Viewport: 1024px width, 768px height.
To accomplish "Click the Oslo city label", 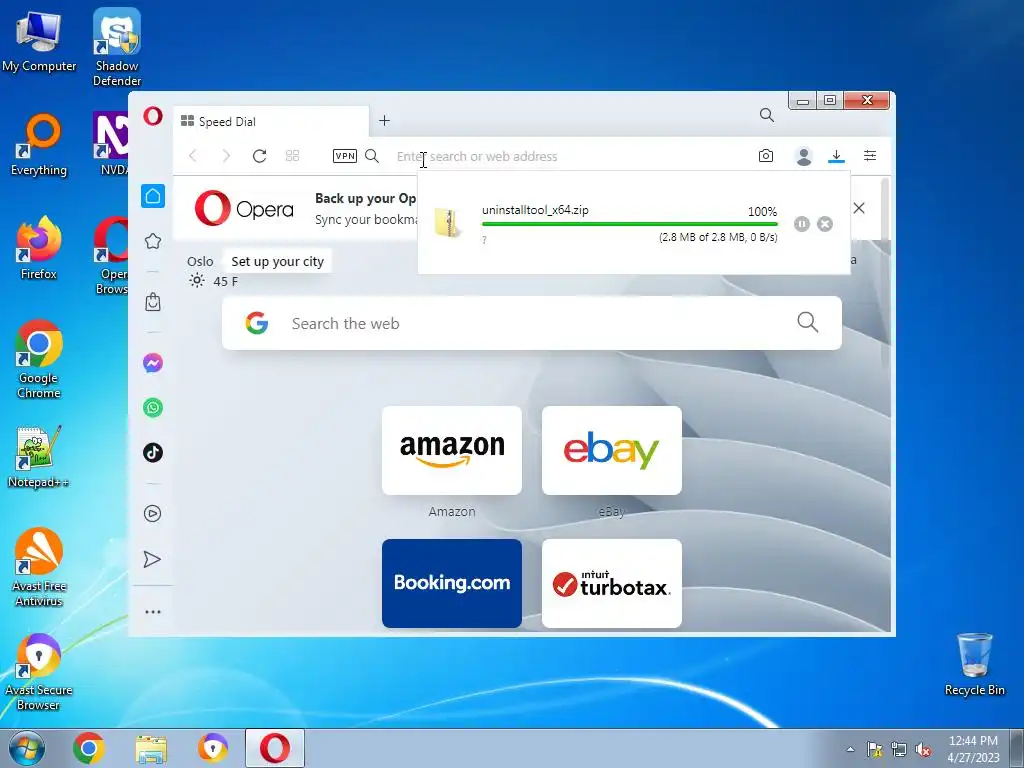I will click(x=200, y=261).
